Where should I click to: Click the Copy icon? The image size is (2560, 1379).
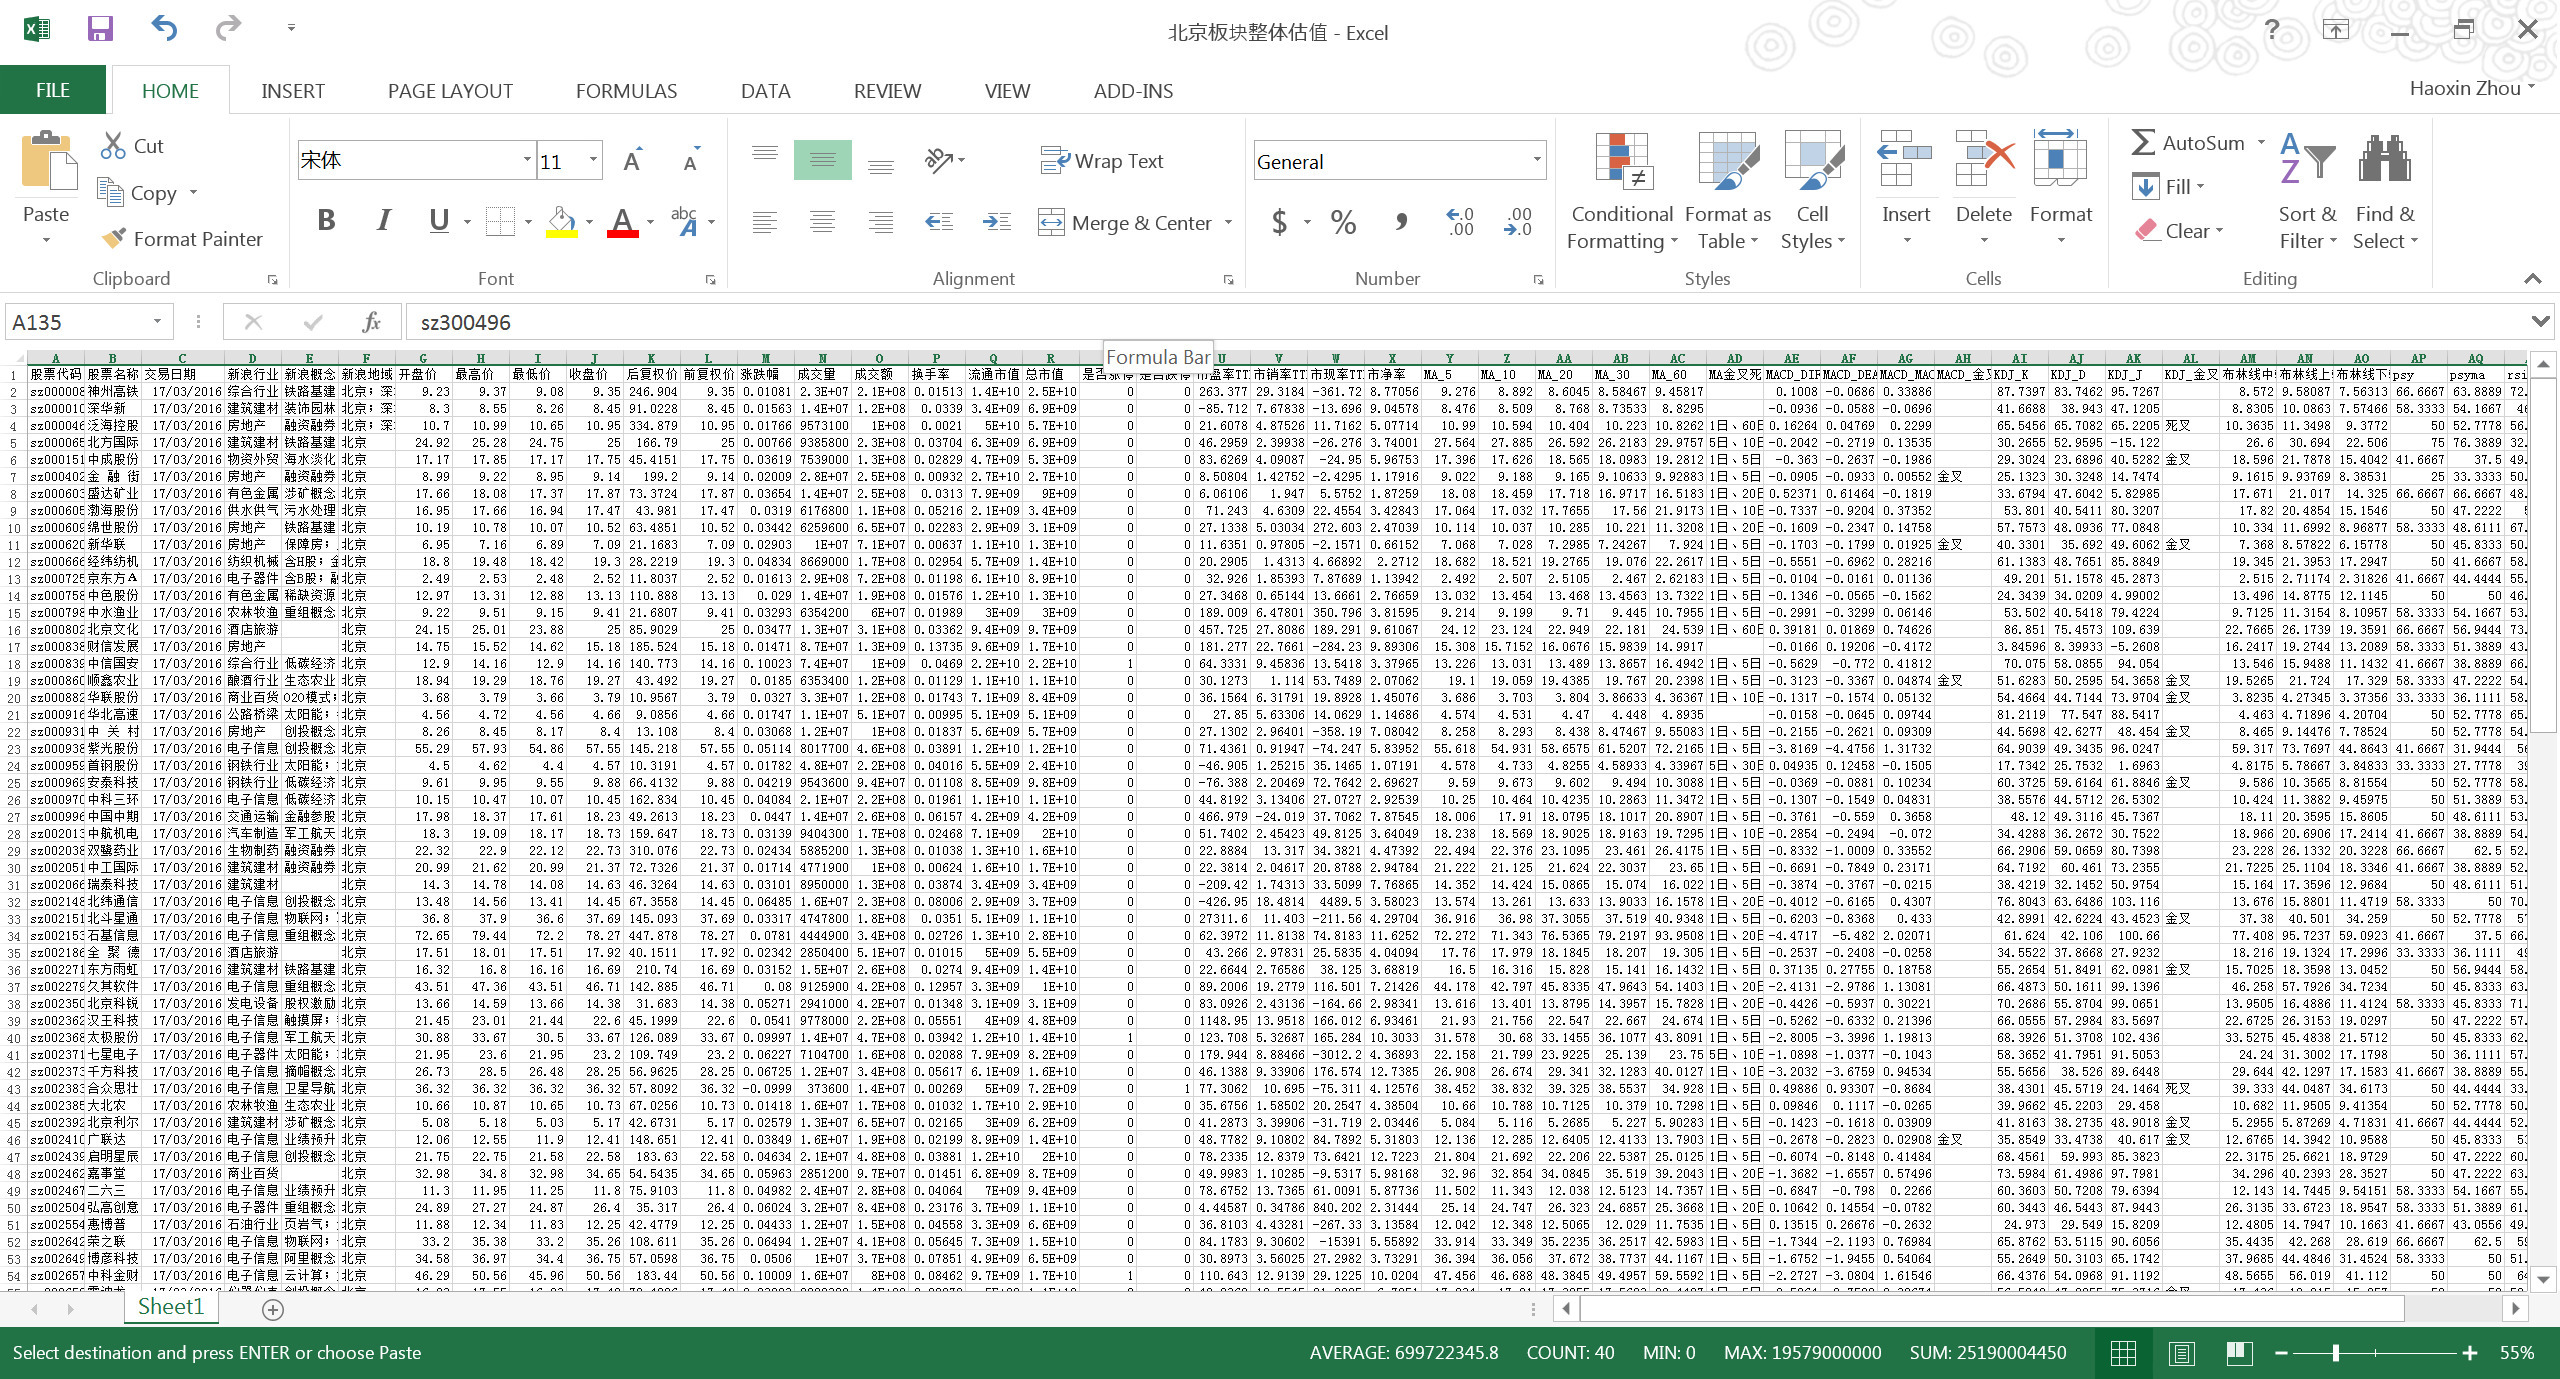[109, 191]
